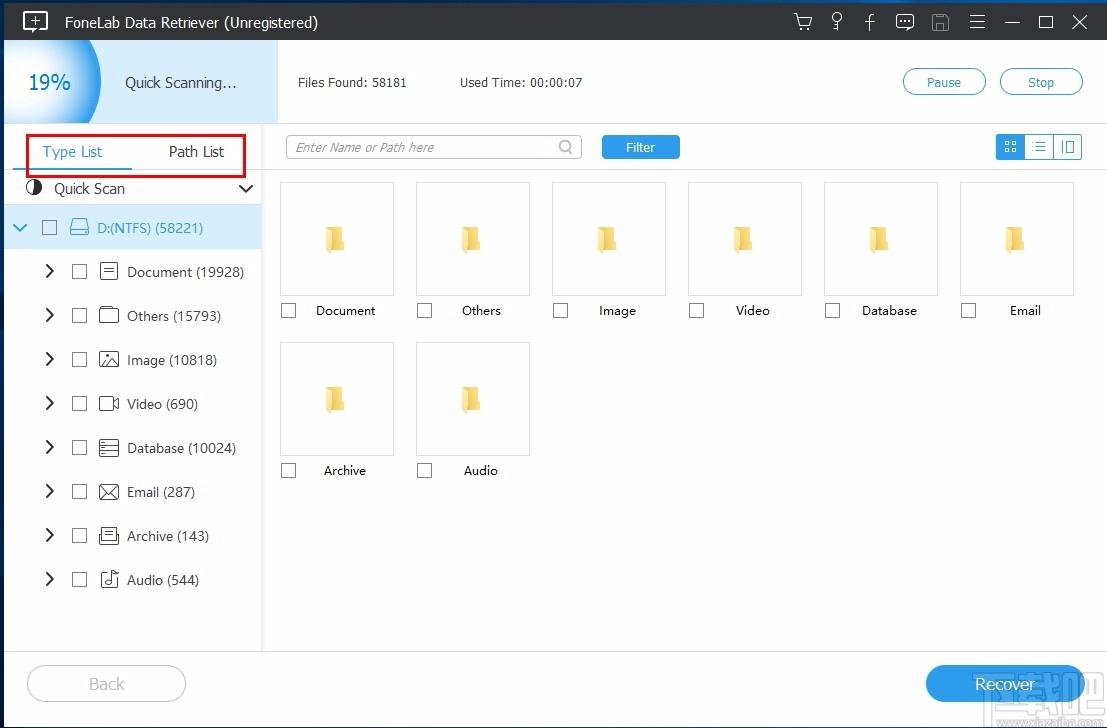The image size is (1107, 728).
Task: Click the Audio music note icon in the sidebar
Action: click(x=109, y=579)
